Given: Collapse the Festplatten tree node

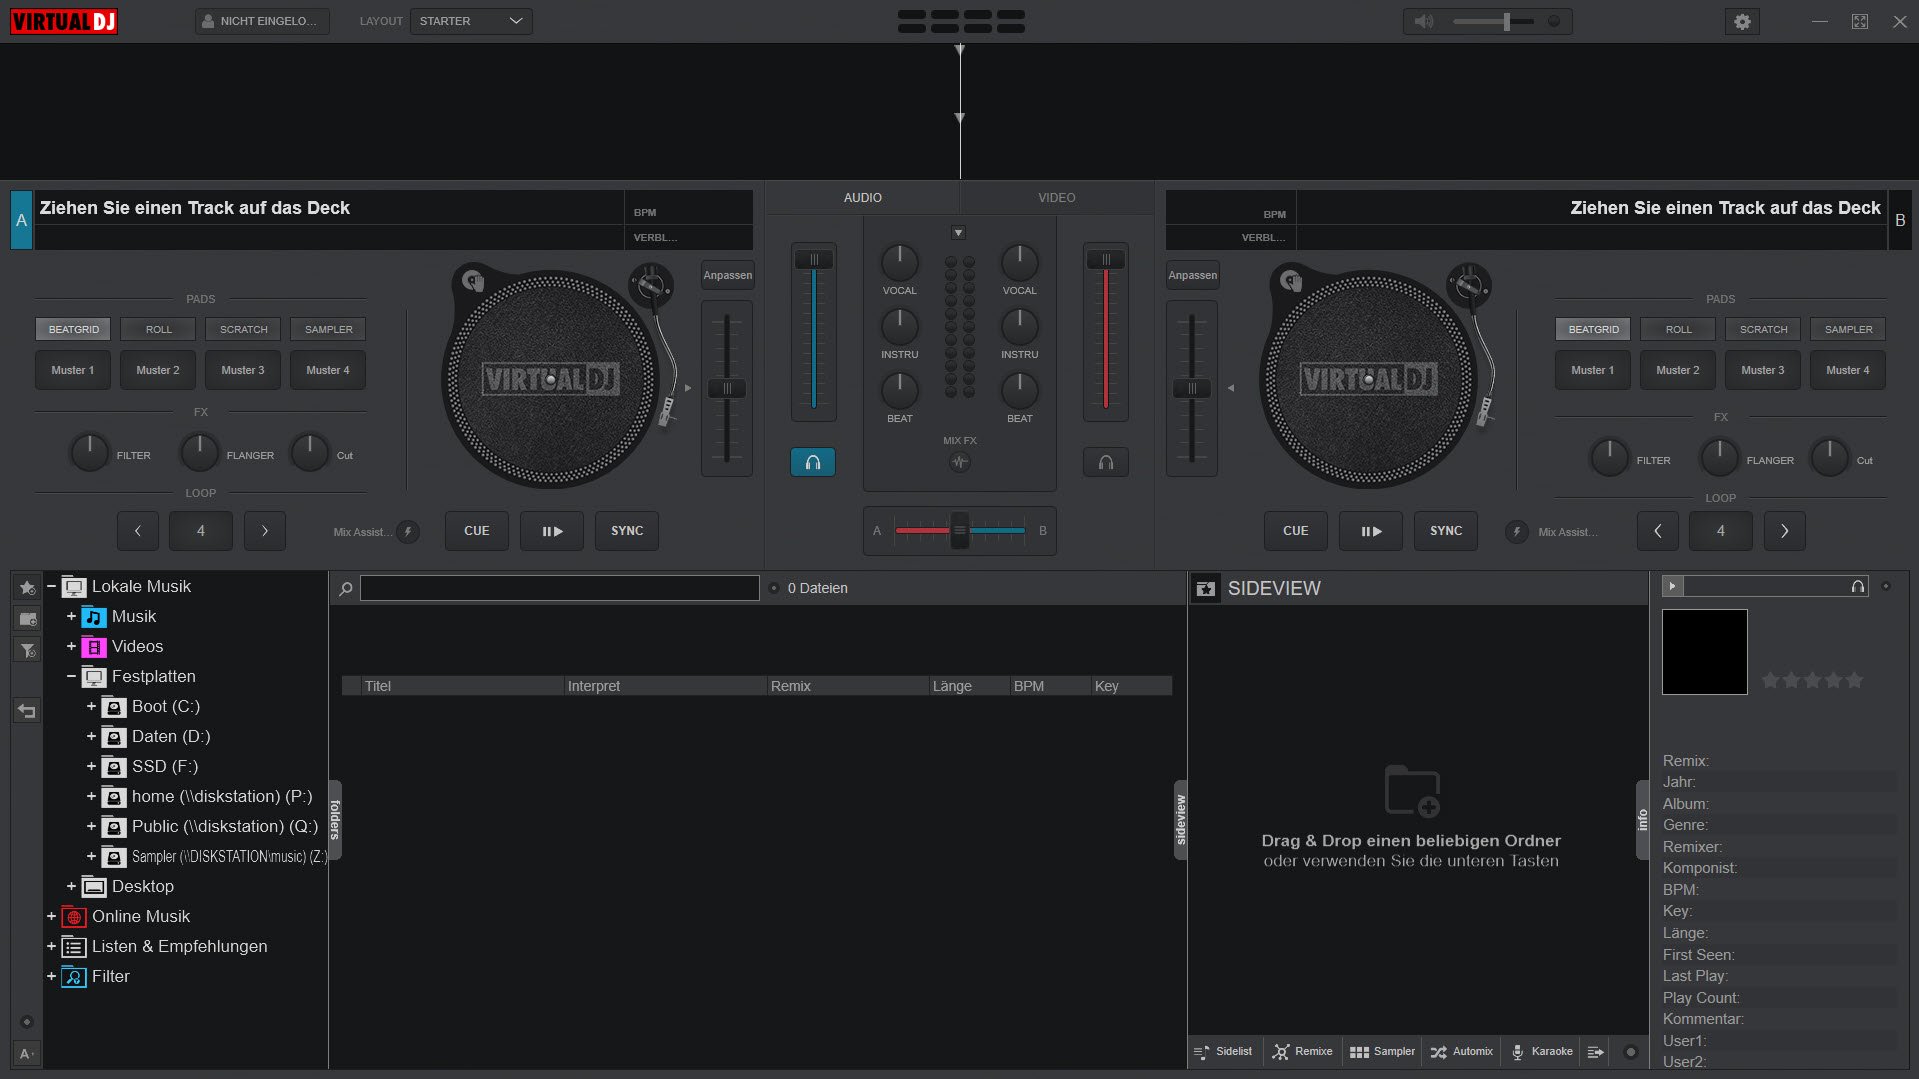Looking at the screenshot, I should click(71, 677).
